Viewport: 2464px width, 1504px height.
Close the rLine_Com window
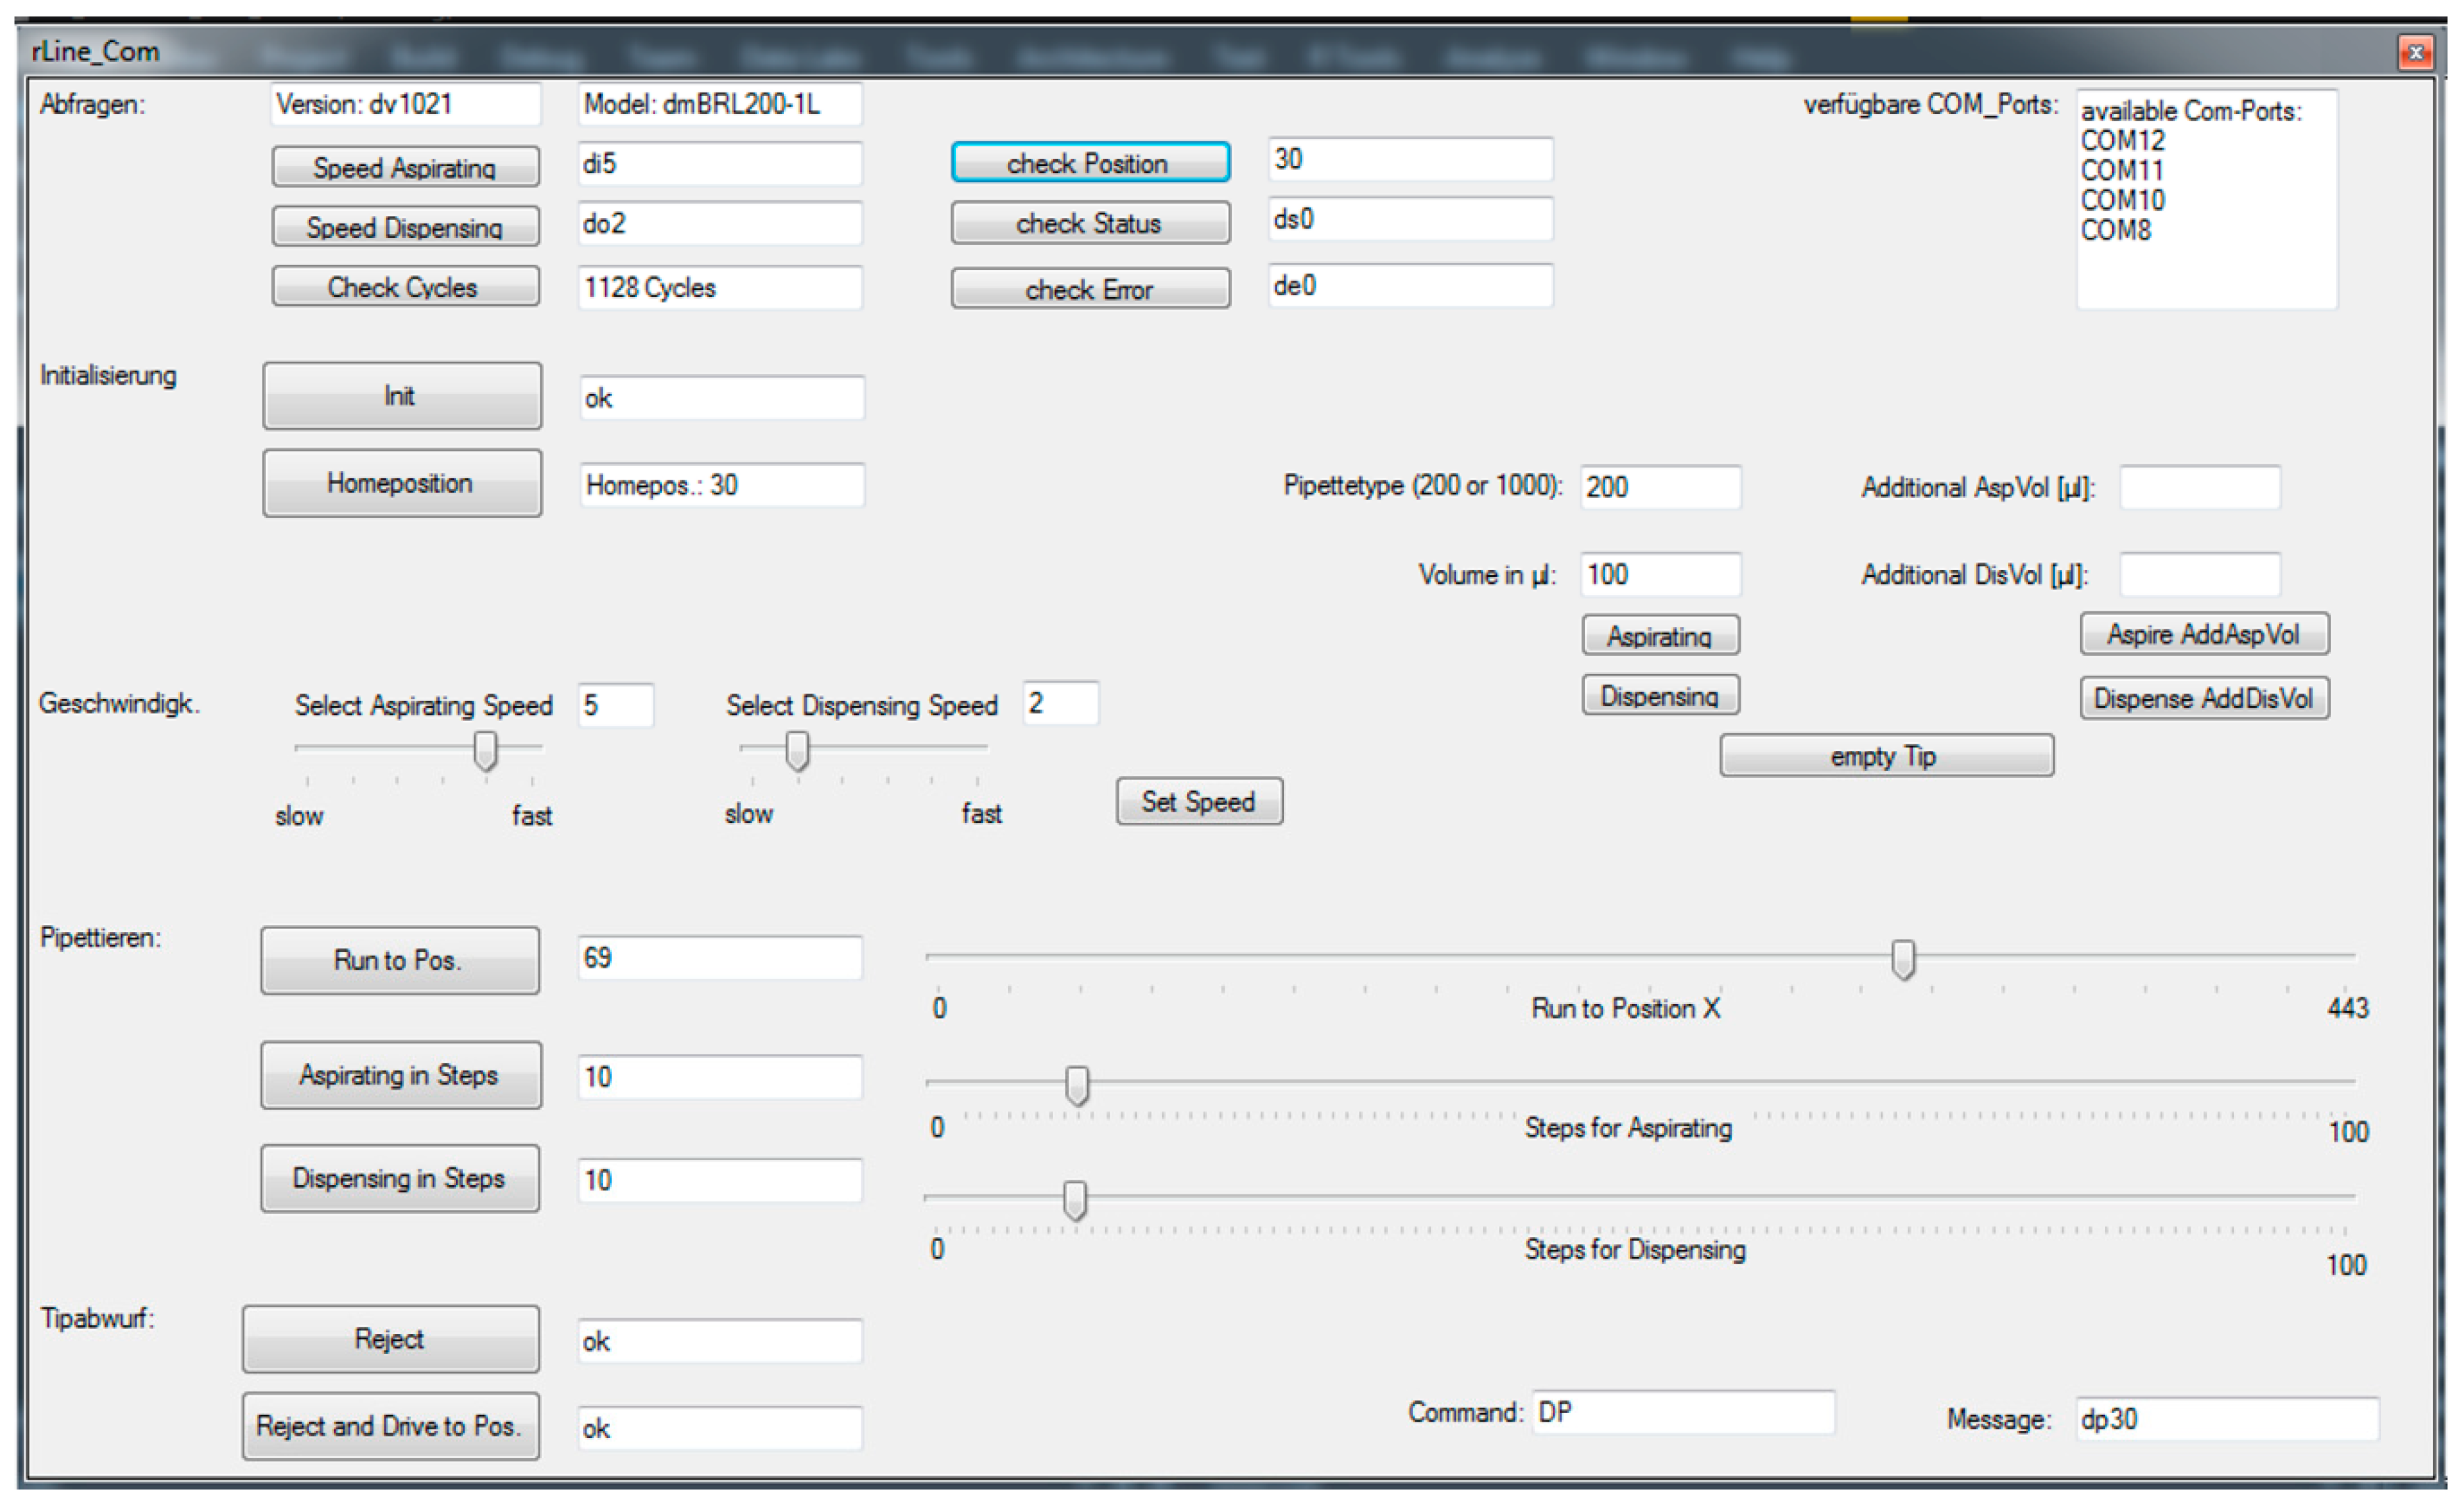(x=2415, y=52)
